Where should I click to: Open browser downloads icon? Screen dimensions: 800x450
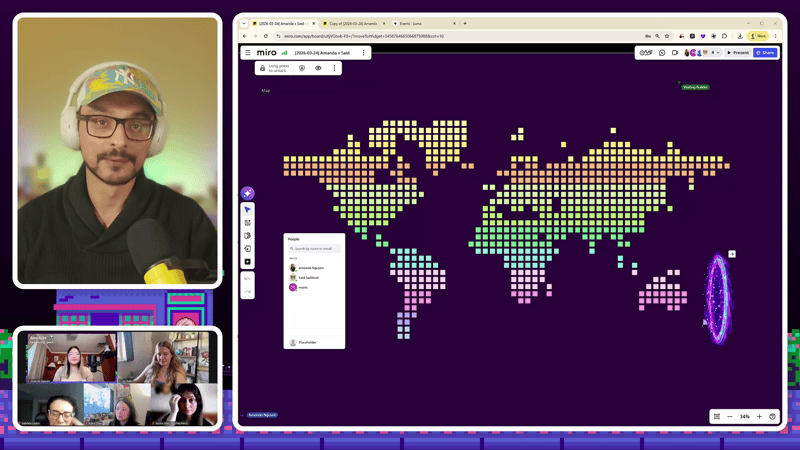tap(740, 36)
